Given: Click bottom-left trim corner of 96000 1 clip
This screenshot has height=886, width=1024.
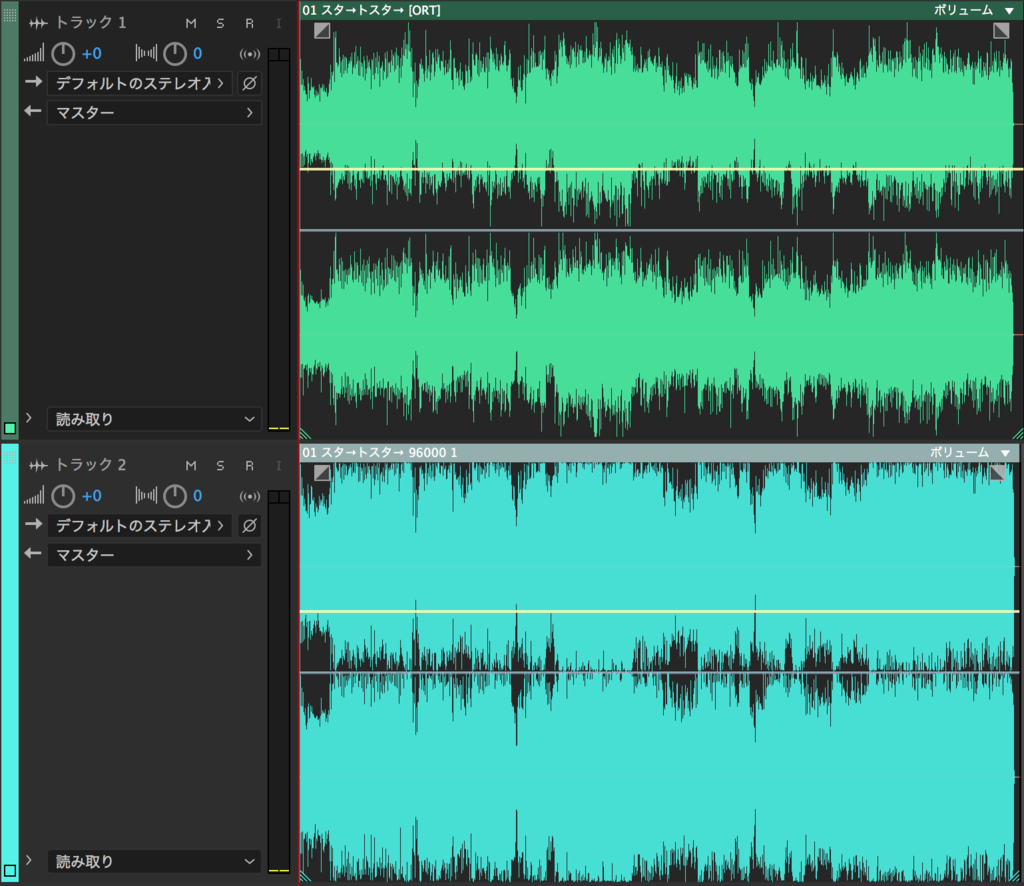Looking at the screenshot, I should (x=305, y=876).
